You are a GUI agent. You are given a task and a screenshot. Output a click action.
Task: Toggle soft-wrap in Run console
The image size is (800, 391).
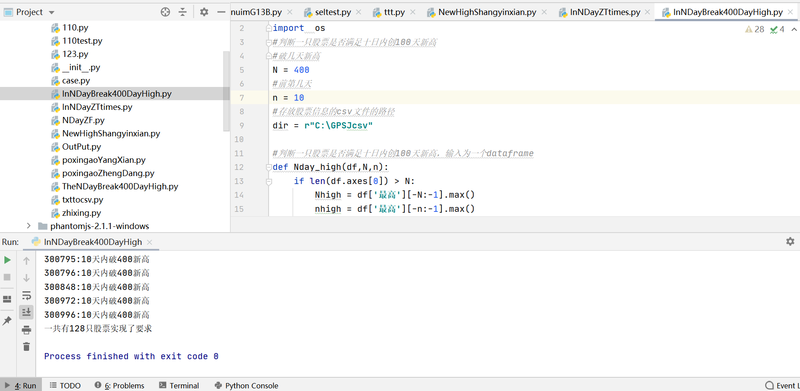27,295
